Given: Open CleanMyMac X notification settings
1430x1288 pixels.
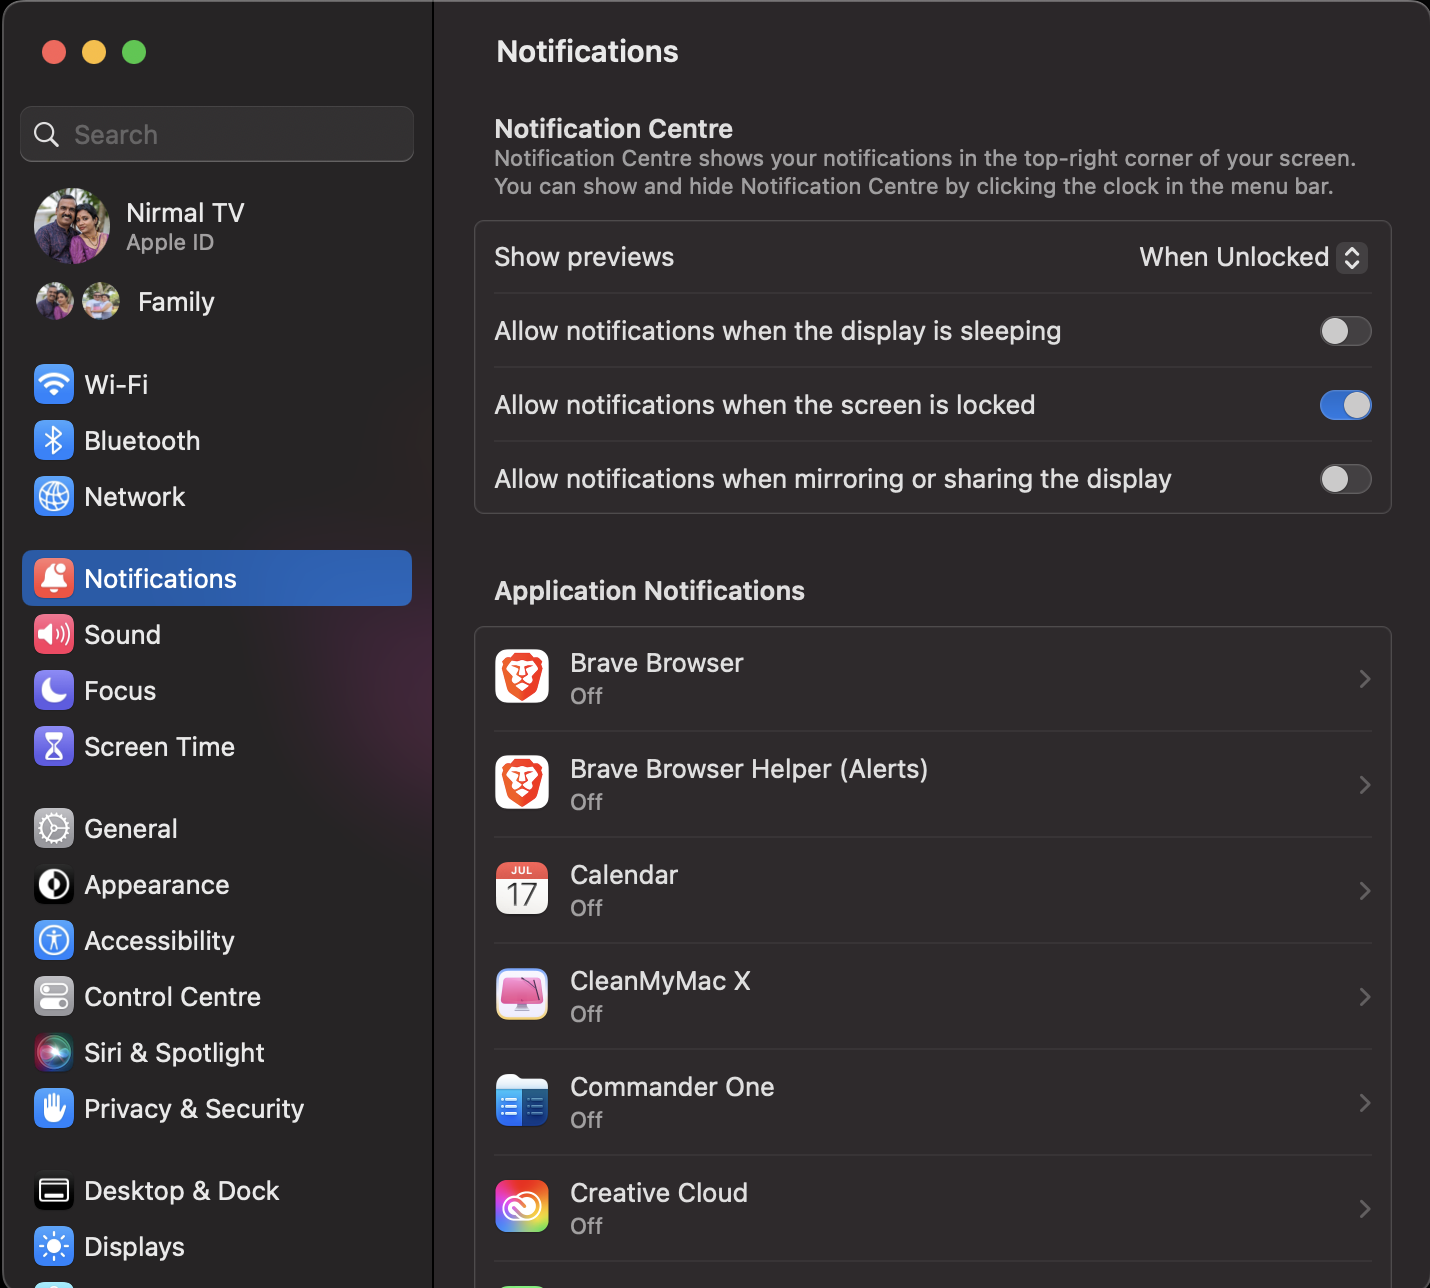Looking at the screenshot, I should pos(933,996).
